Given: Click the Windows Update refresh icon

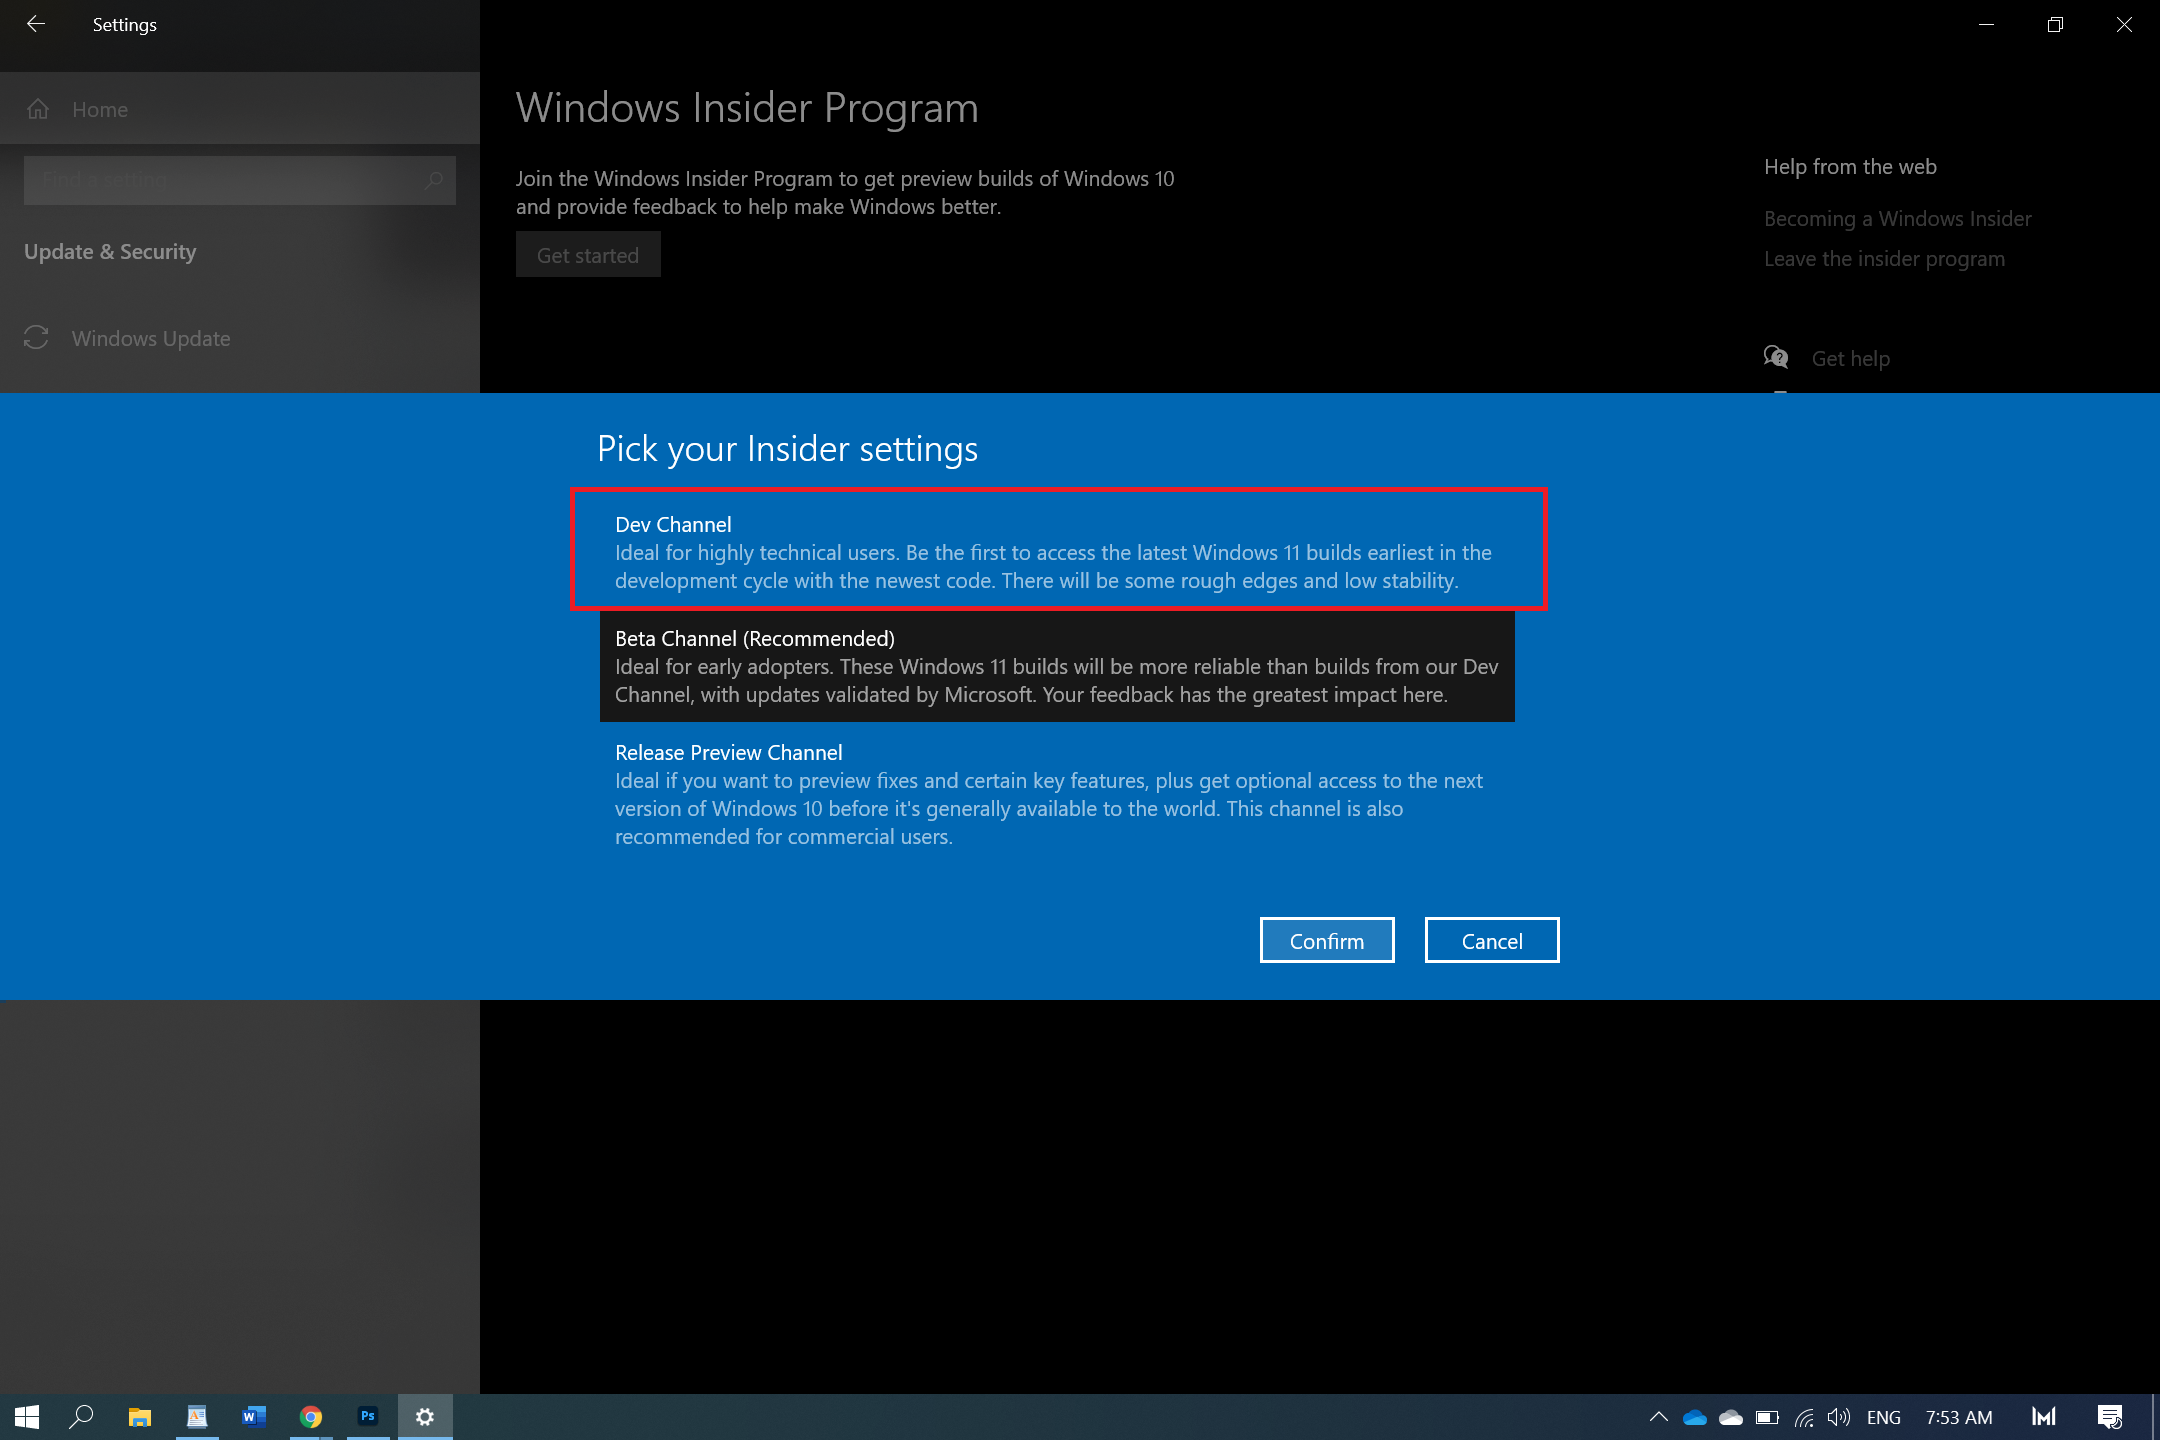Looking at the screenshot, I should (x=36, y=338).
